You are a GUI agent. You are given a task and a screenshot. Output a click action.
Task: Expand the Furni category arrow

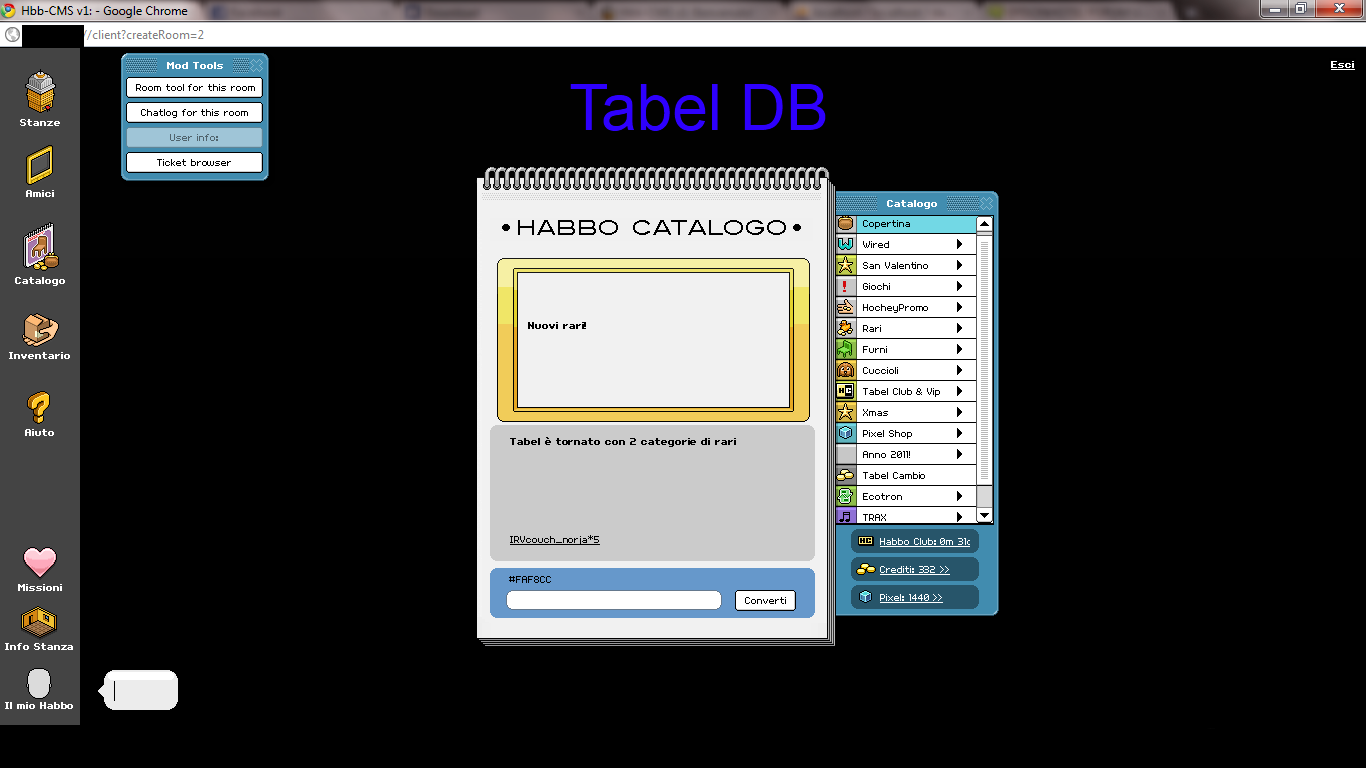[959, 349]
